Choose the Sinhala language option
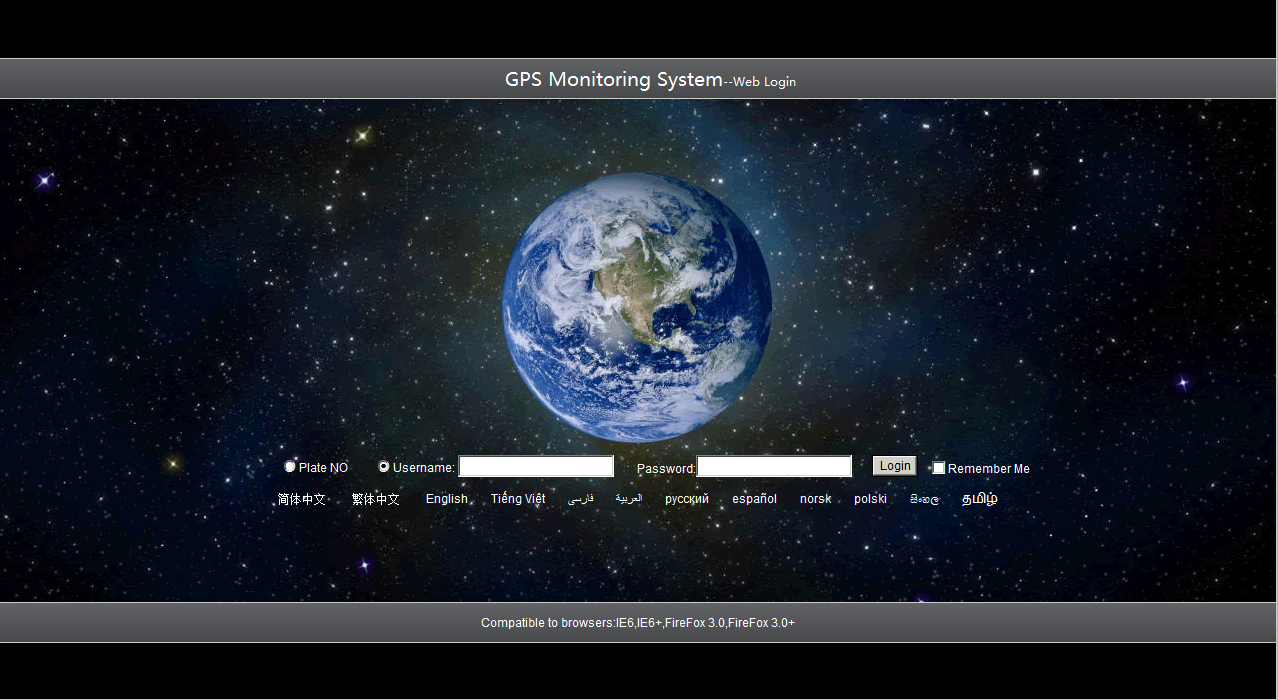This screenshot has width=1278, height=700. click(x=924, y=498)
